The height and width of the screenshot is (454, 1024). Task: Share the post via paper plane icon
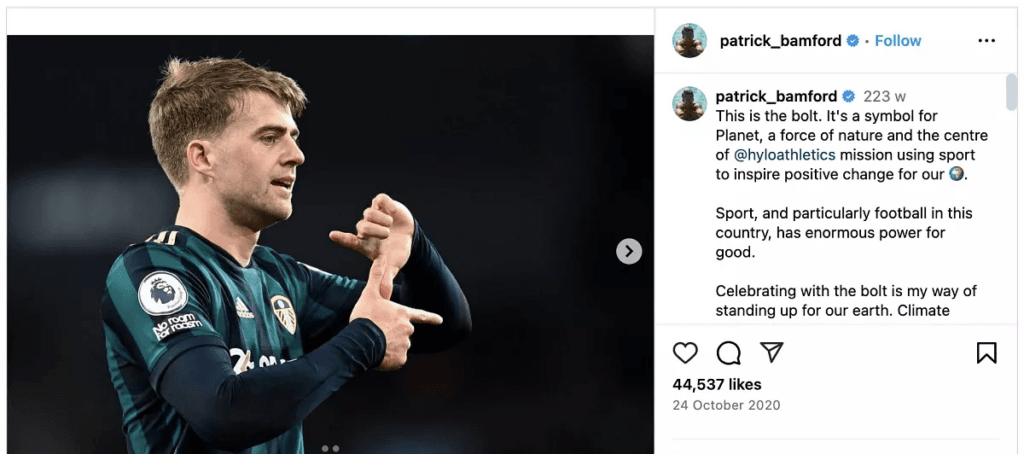tap(771, 353)
